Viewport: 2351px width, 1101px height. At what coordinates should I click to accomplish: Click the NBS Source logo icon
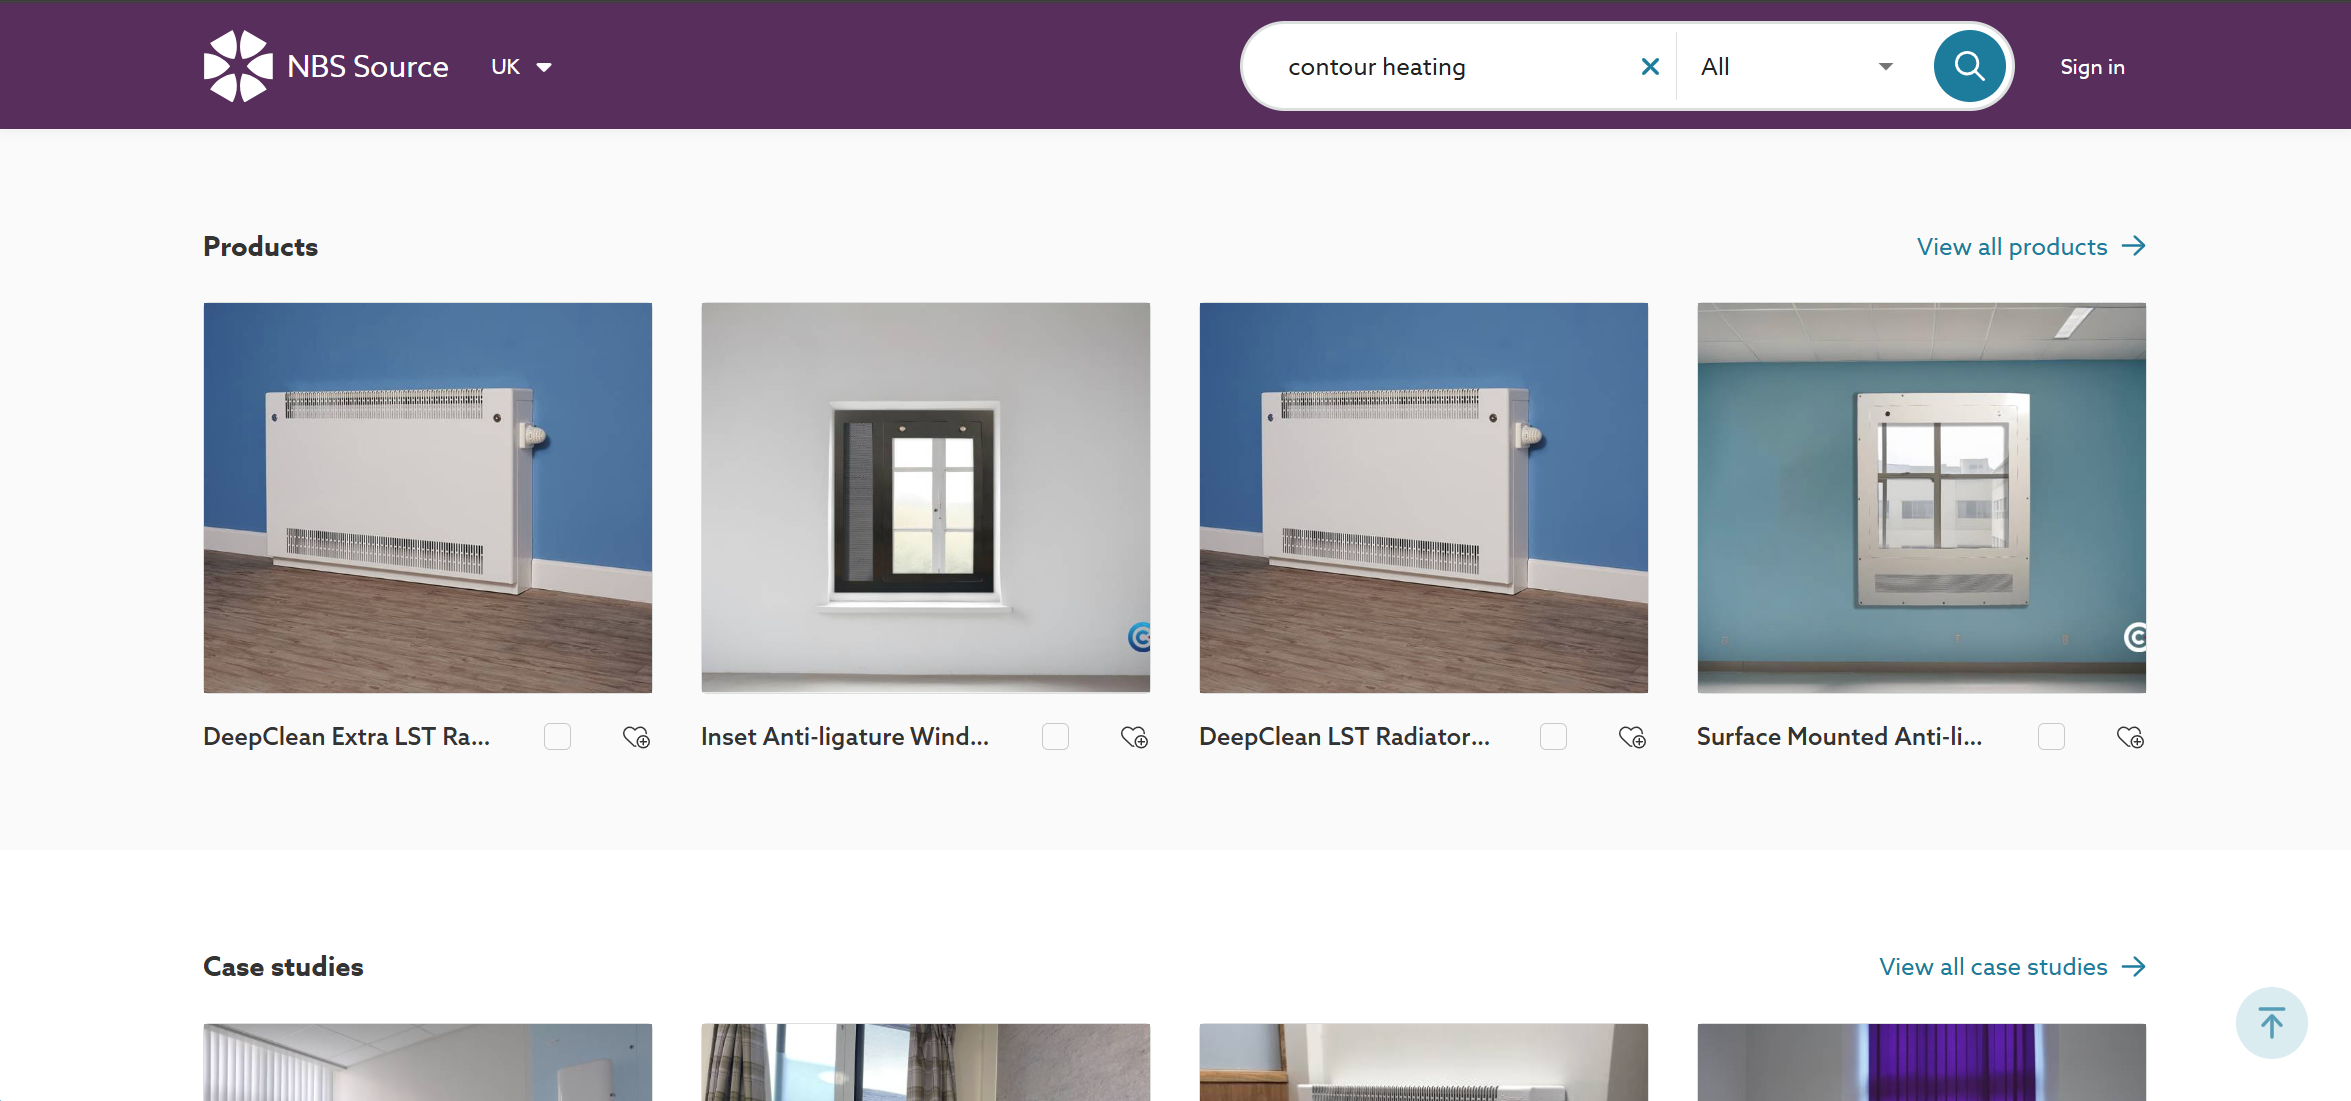tap(238, 66)
